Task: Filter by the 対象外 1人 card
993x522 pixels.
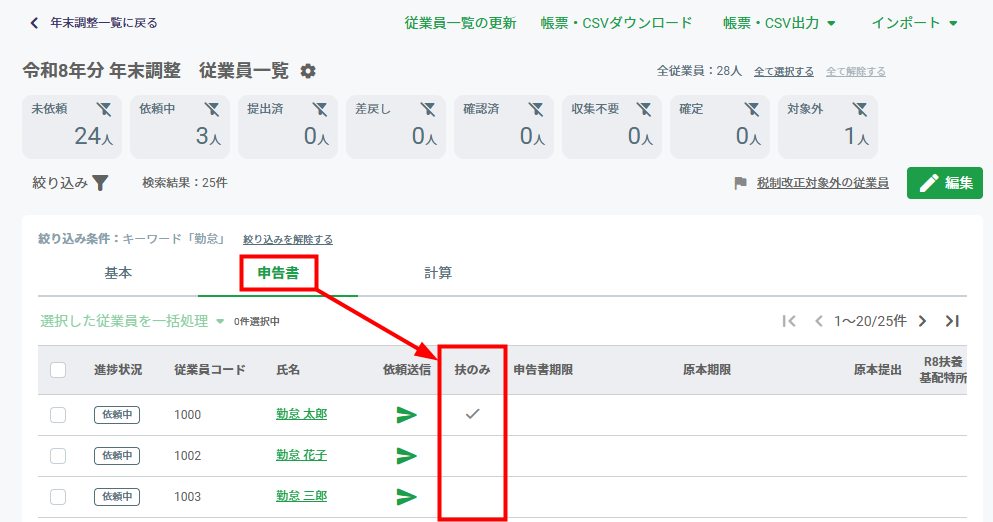Action: 828,127
